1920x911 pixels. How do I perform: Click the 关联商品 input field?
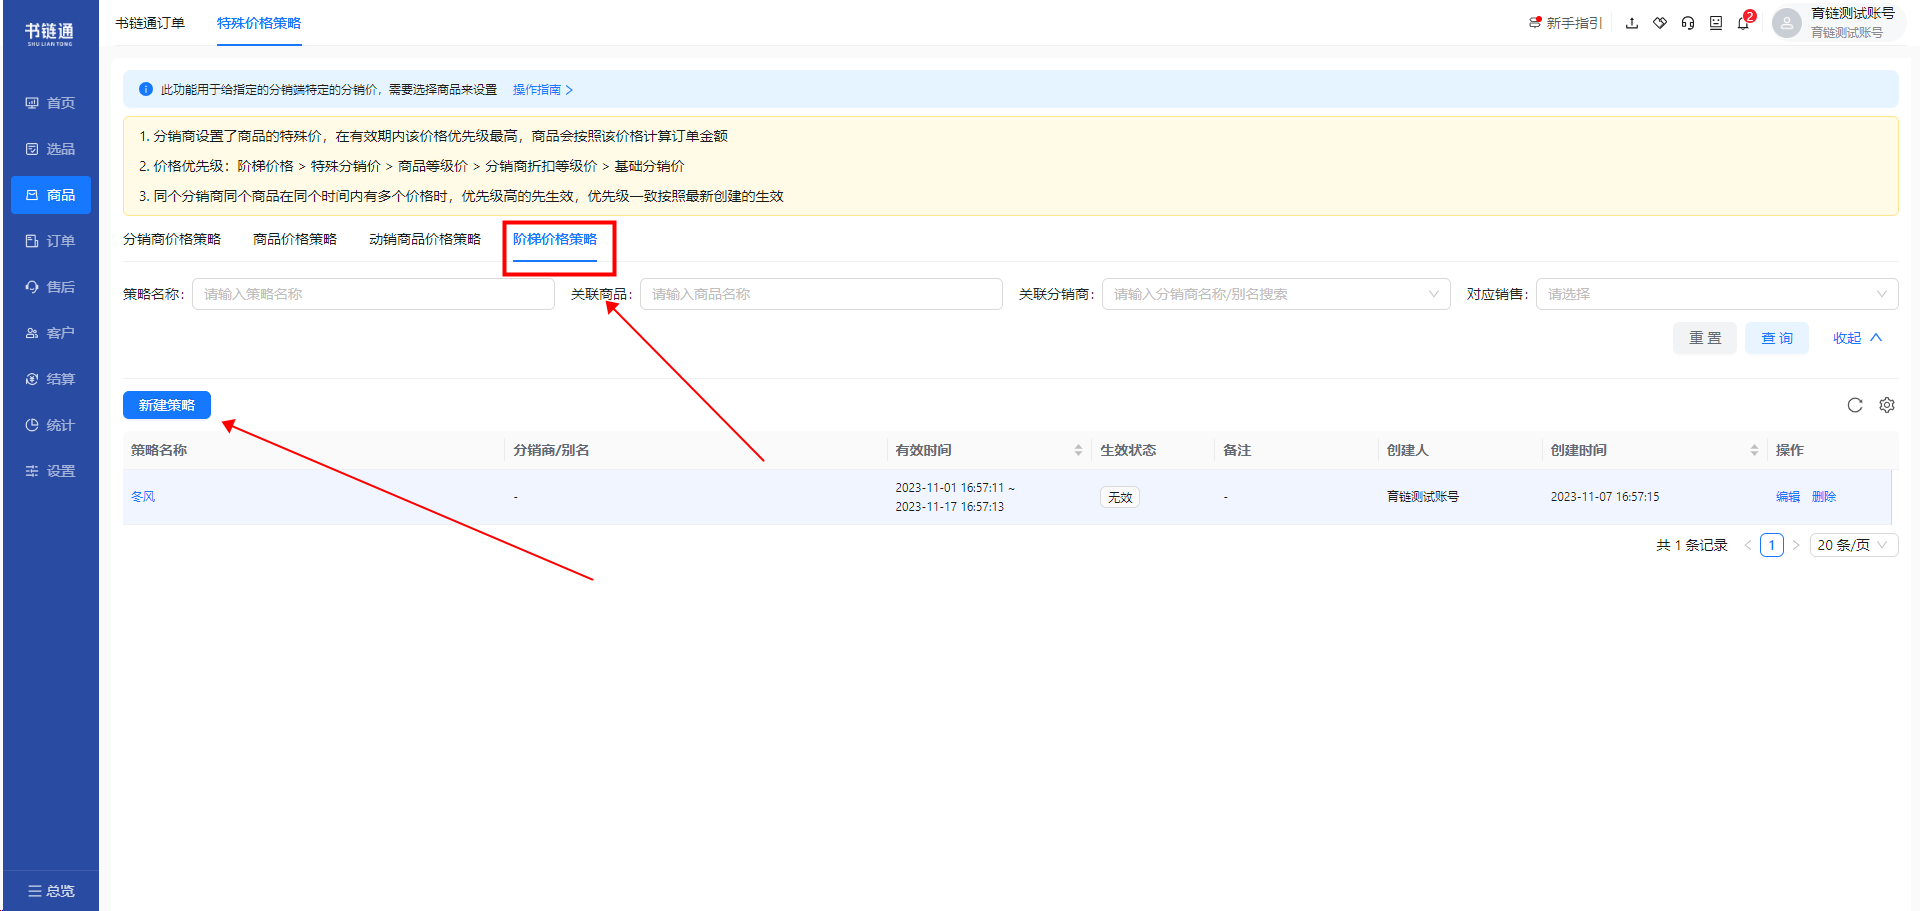click(821, 294)
